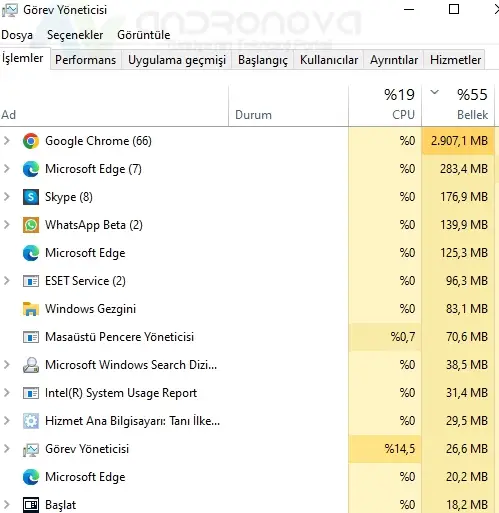The image size is (499, 513).
Task: Click the %14,5 CPU value
Action: tap(400, 449)
